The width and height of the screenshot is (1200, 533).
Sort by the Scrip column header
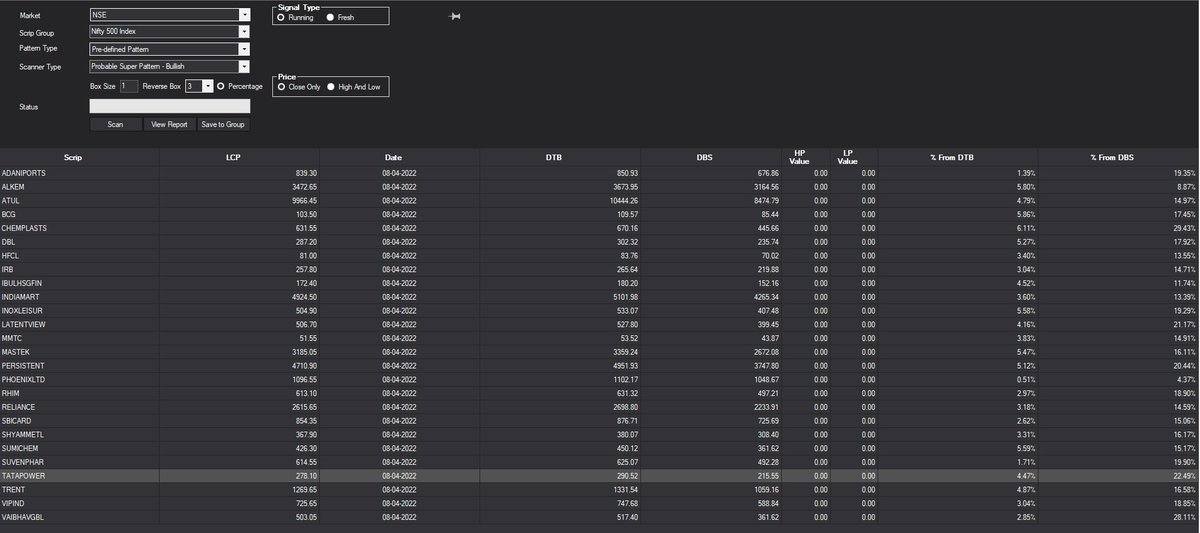click(79, 157)
